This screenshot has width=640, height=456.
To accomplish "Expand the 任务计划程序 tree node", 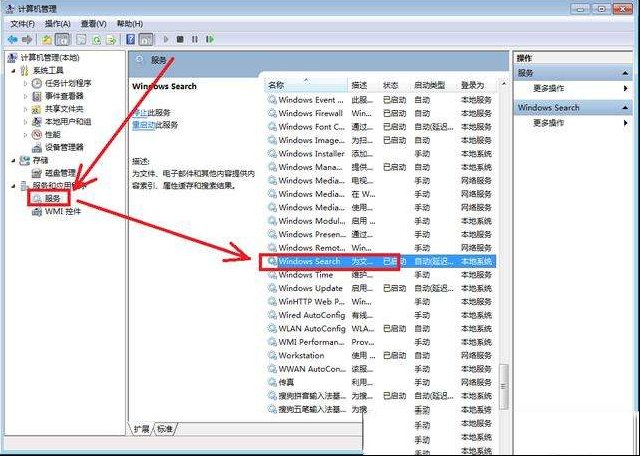I will (25, 83).
